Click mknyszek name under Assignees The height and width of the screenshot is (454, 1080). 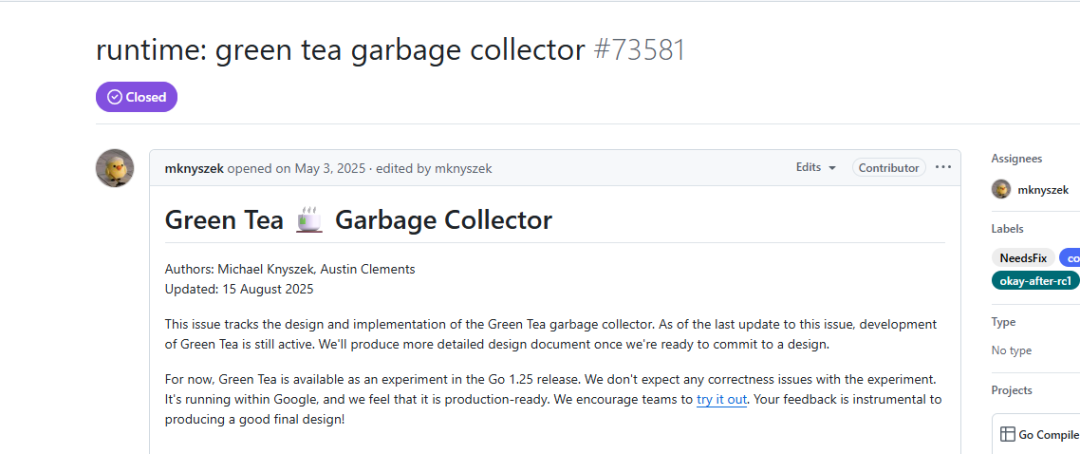click(1043, 189)
